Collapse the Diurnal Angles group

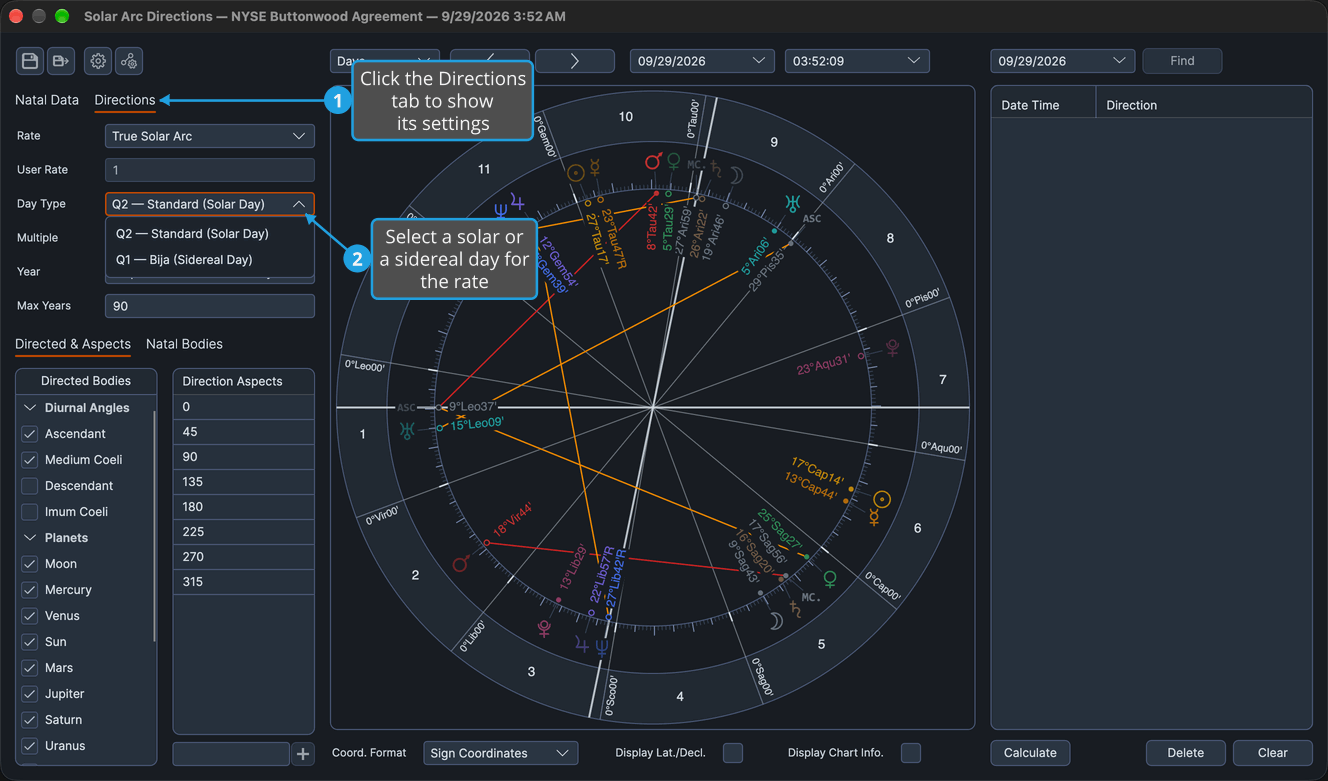30,408
